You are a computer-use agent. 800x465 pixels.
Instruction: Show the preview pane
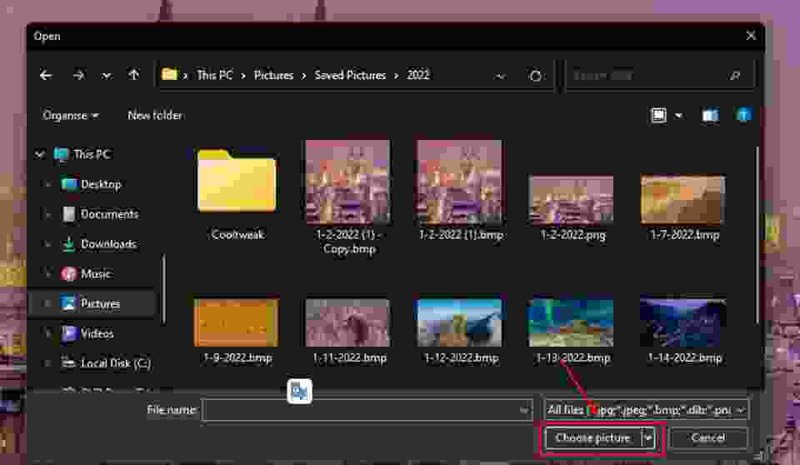710,115
